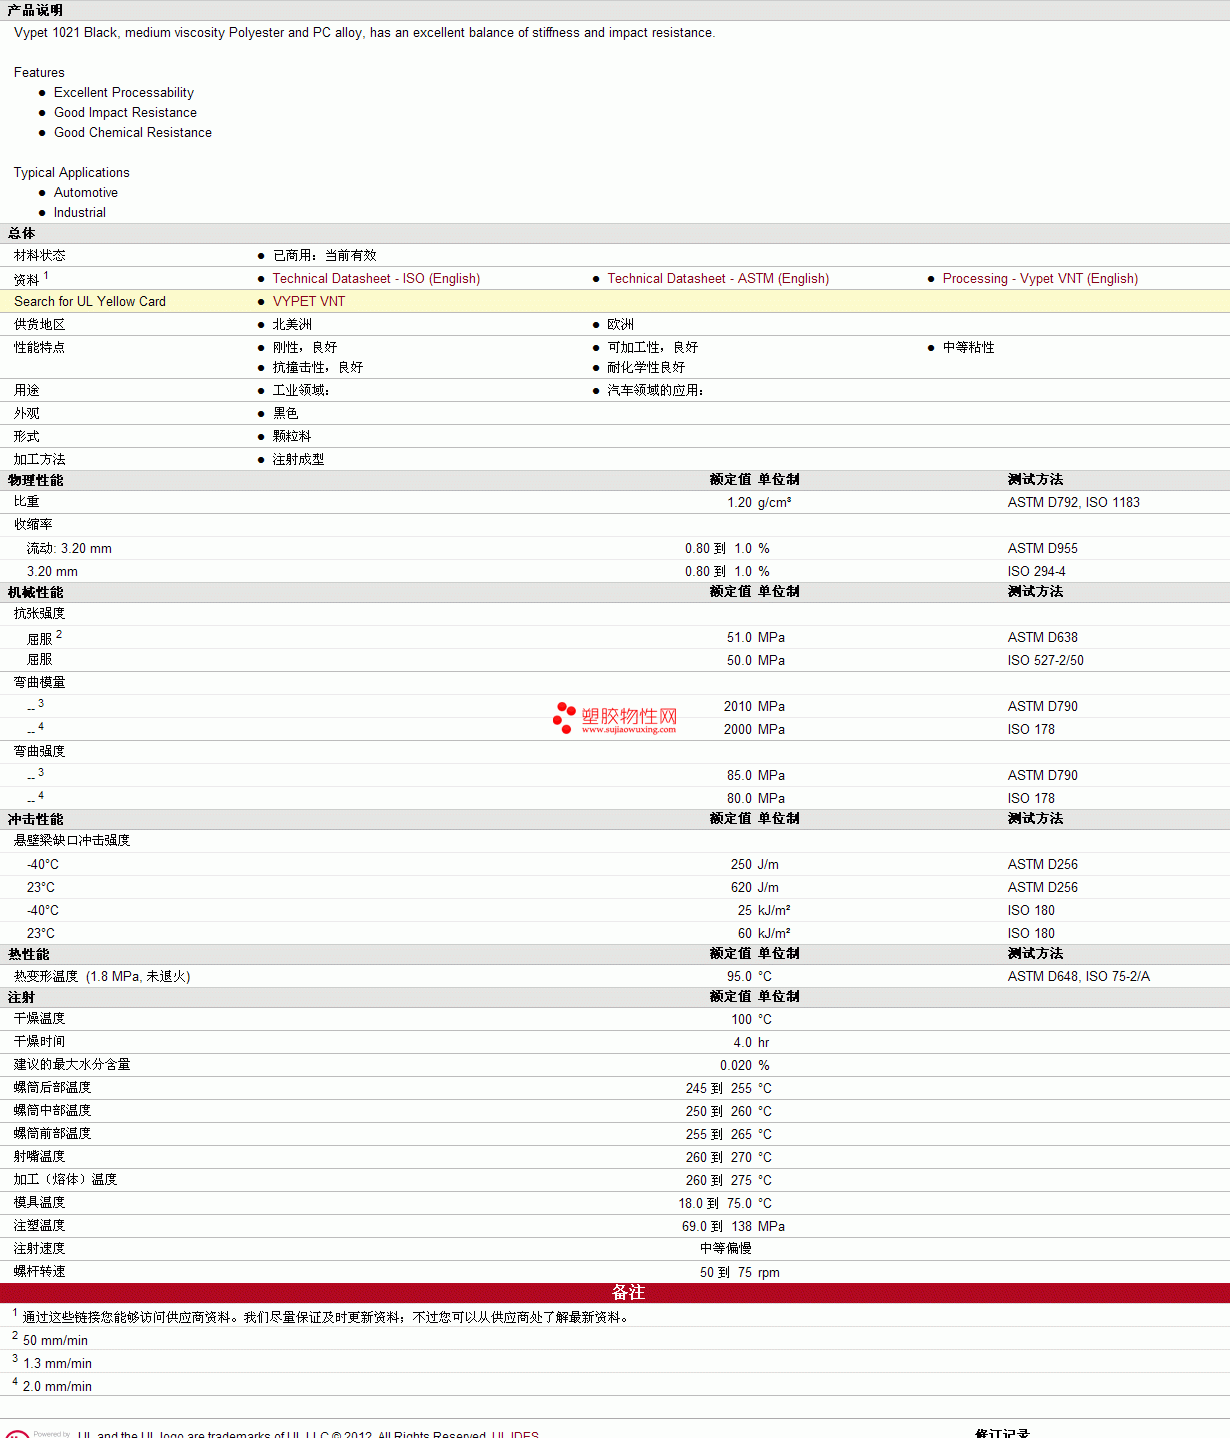Click the 4.0 hr drying time value
This screenshot has height=1438, width=1230.
click(x=751, y=1043)
